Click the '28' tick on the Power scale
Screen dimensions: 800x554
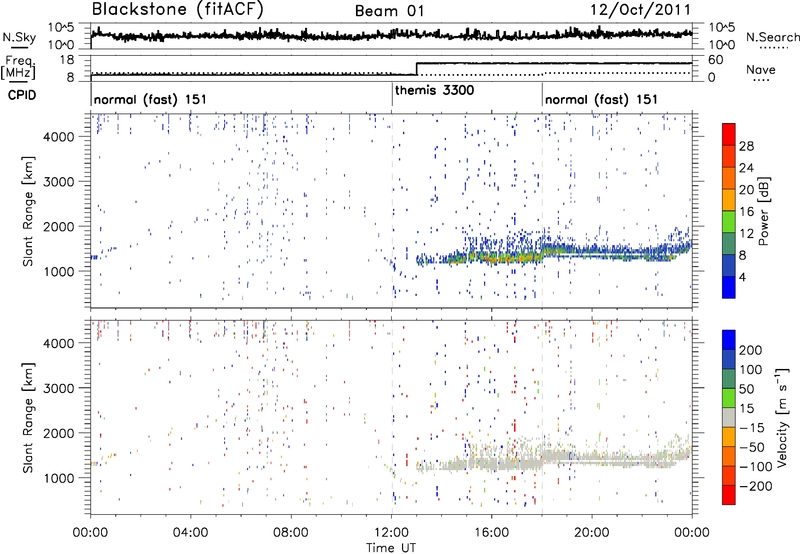pos(746,146)
